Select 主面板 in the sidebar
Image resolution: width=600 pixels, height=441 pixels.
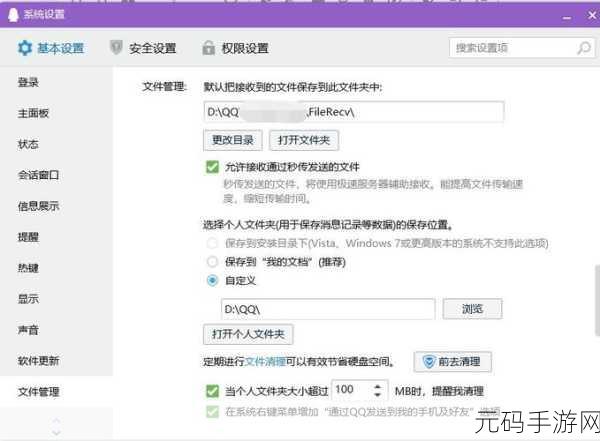click(33, 113)
